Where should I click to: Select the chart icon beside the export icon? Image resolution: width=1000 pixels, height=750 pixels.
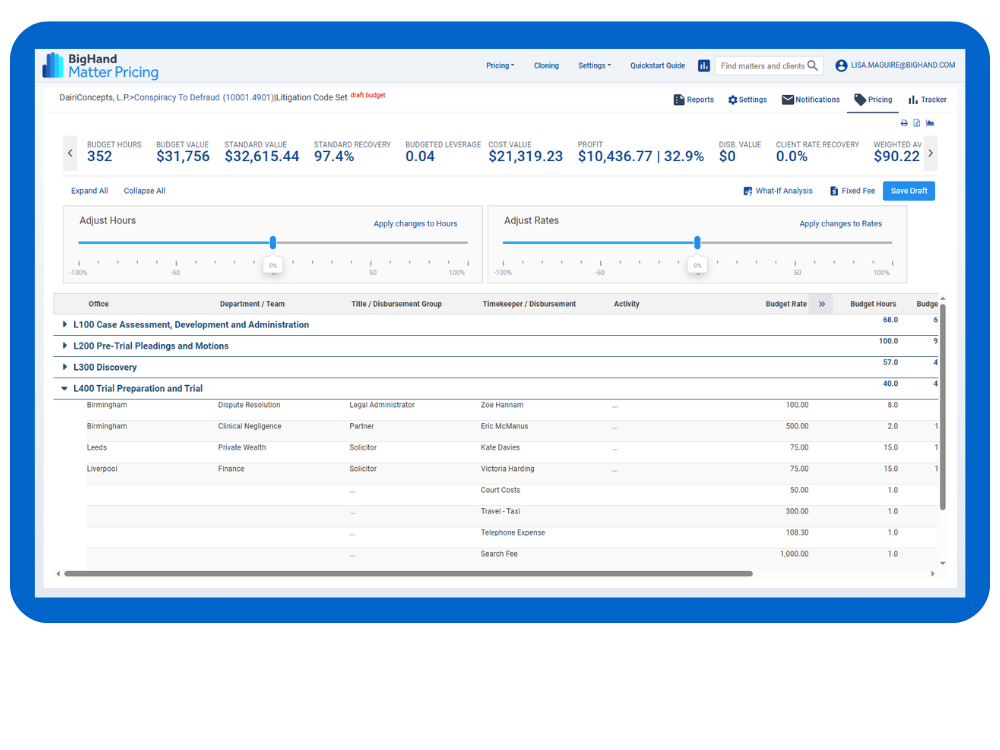930,121
